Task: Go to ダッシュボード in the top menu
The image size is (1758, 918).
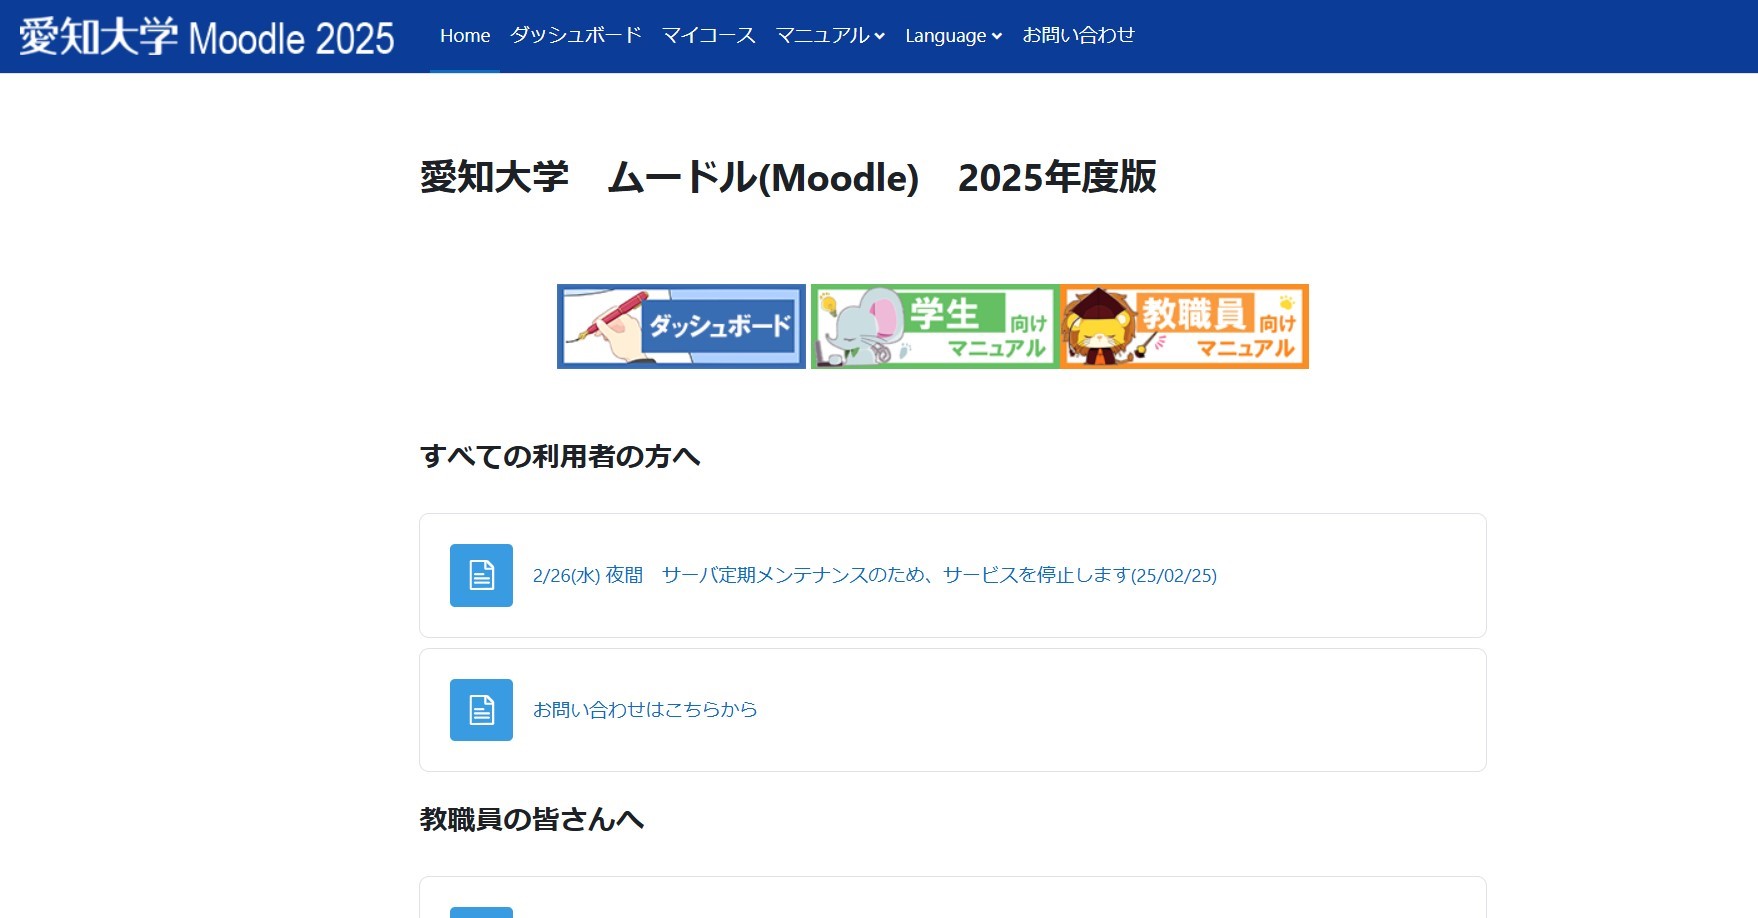Action: point(576,36)
